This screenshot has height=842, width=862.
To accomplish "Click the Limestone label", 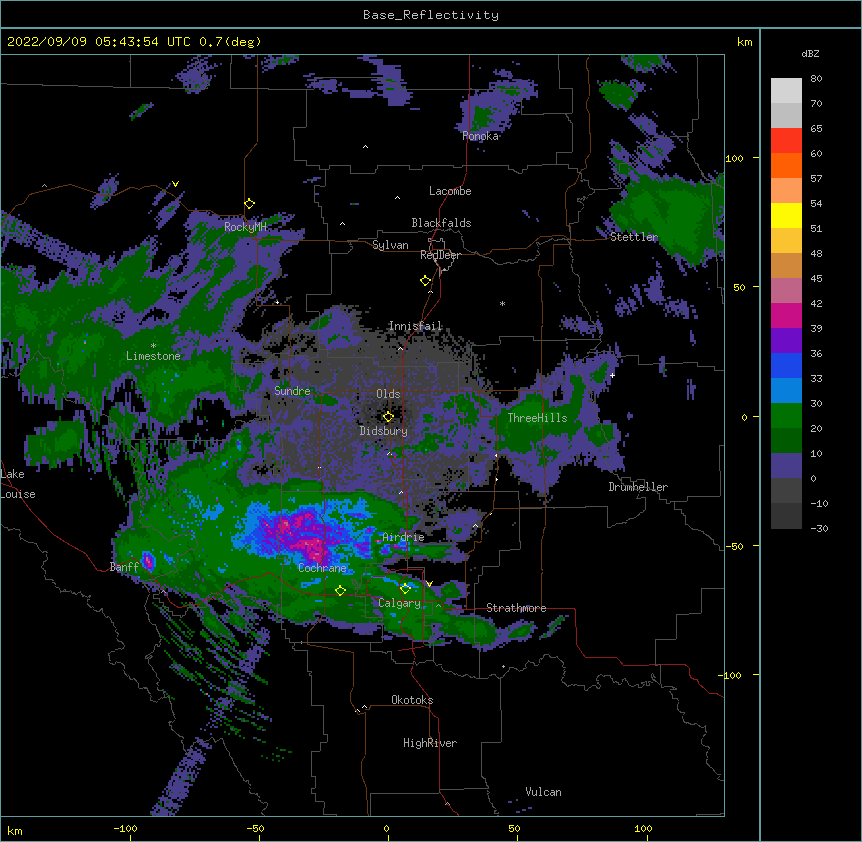I will tap(153, 356).
